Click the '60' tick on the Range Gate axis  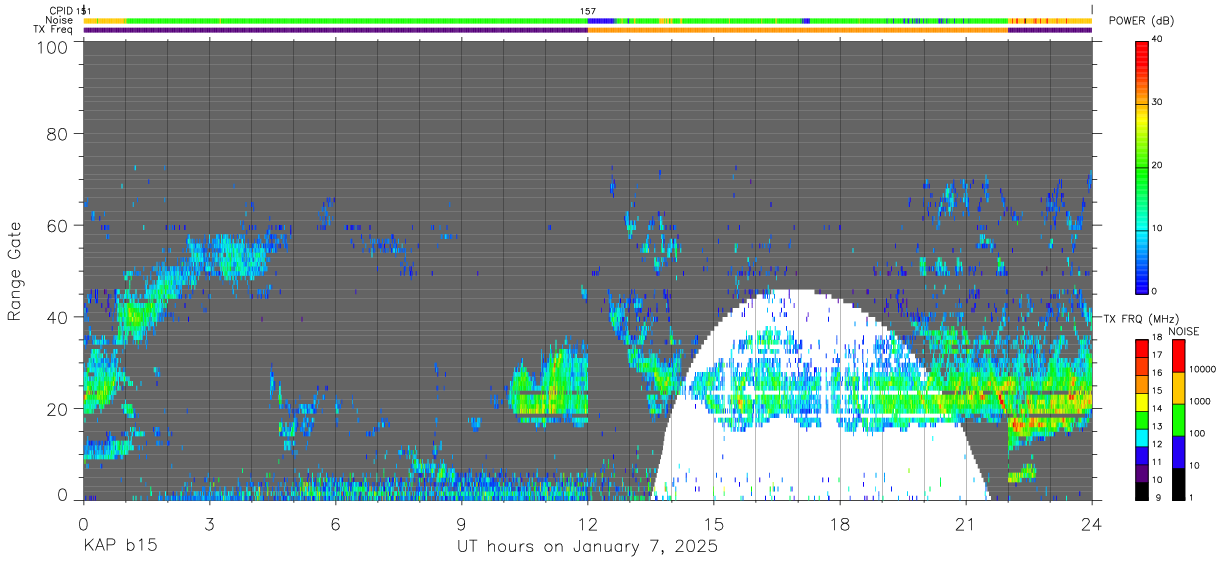[57, 225]
